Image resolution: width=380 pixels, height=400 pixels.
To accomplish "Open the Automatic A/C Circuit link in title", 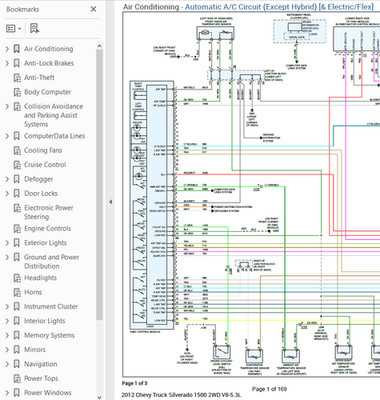I will (279, 7).
